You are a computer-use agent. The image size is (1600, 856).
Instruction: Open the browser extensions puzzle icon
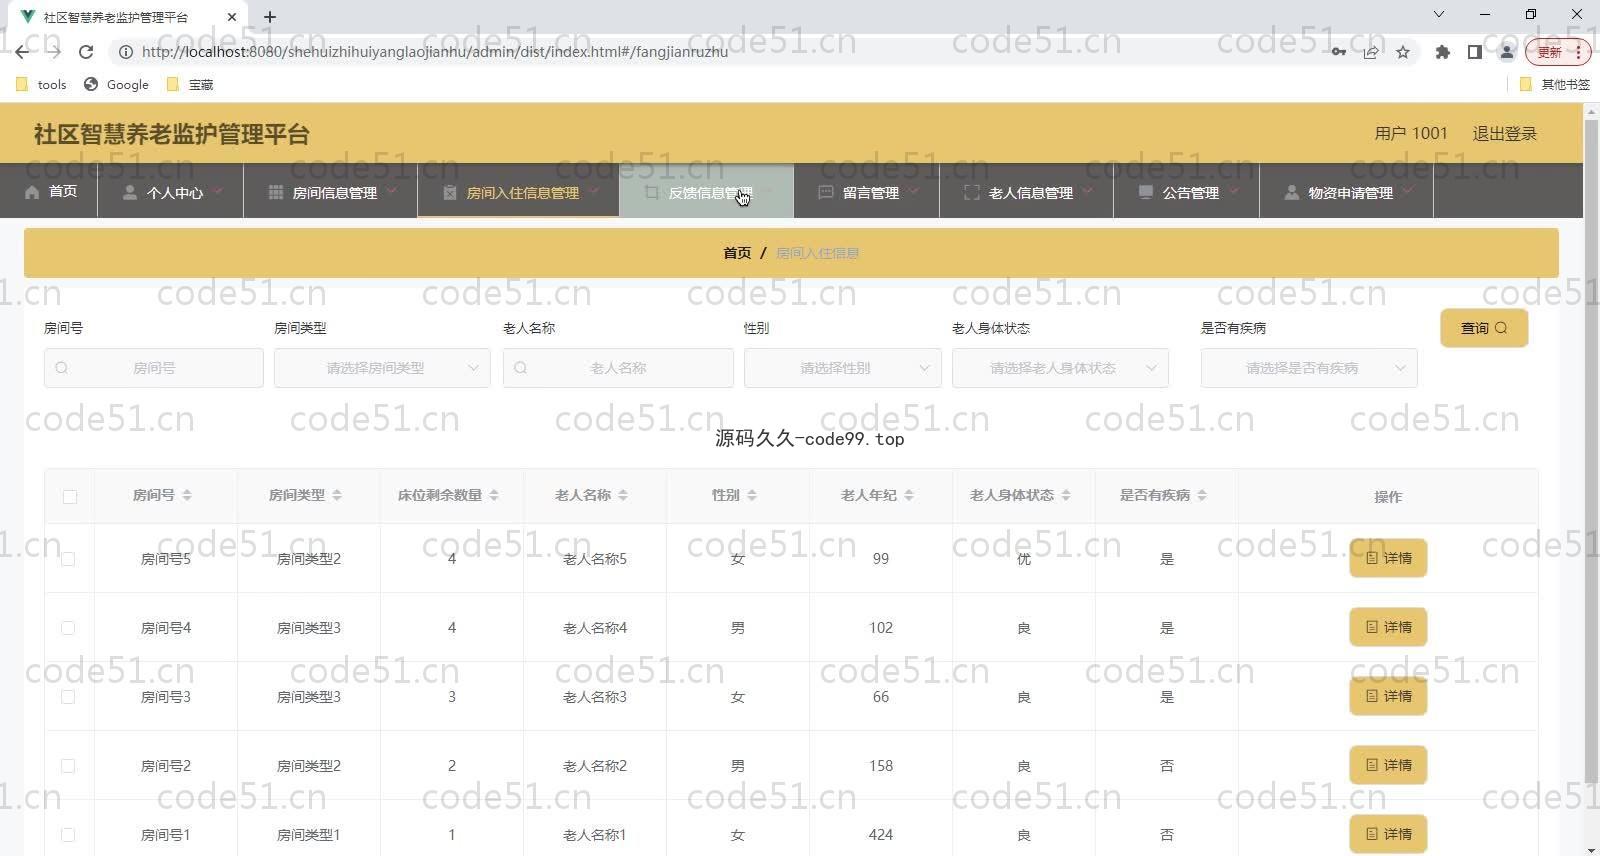click(x=1442, y=52)
